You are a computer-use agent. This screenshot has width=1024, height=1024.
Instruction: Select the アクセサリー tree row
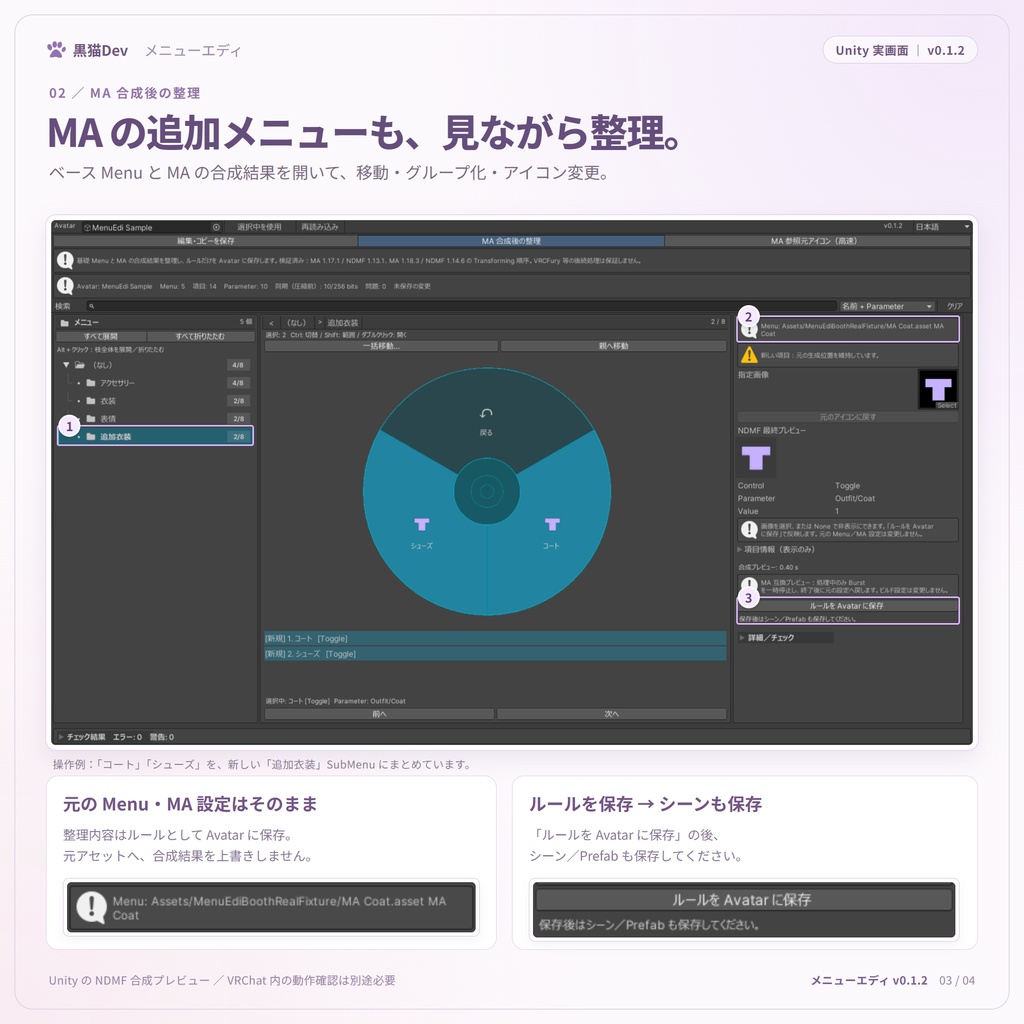[155, 383]
